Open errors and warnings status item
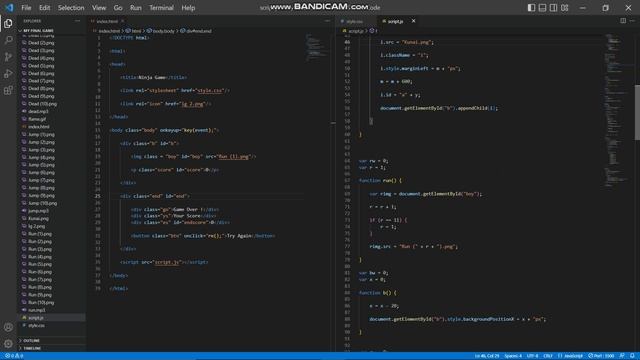This screenshot has width=640, height=360. click(x=14, y=356)
